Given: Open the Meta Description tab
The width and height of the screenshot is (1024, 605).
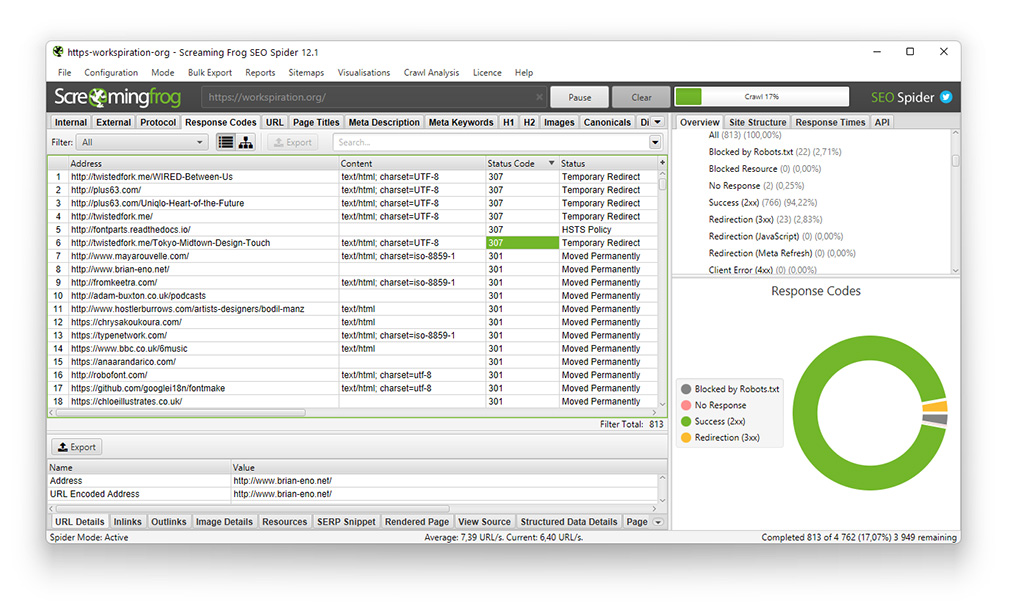Looking at the screenshot, I should coord(384,122).
